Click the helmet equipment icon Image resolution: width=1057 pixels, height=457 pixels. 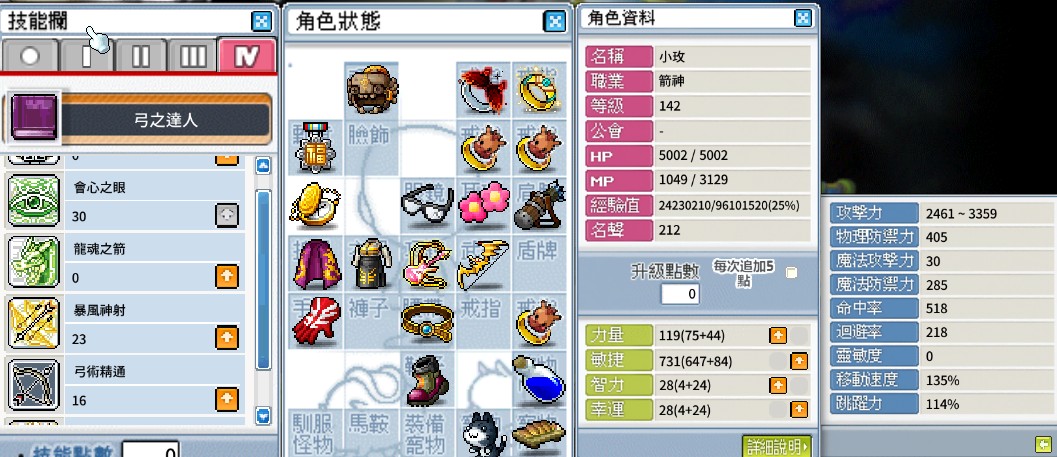tap(371, 89)
